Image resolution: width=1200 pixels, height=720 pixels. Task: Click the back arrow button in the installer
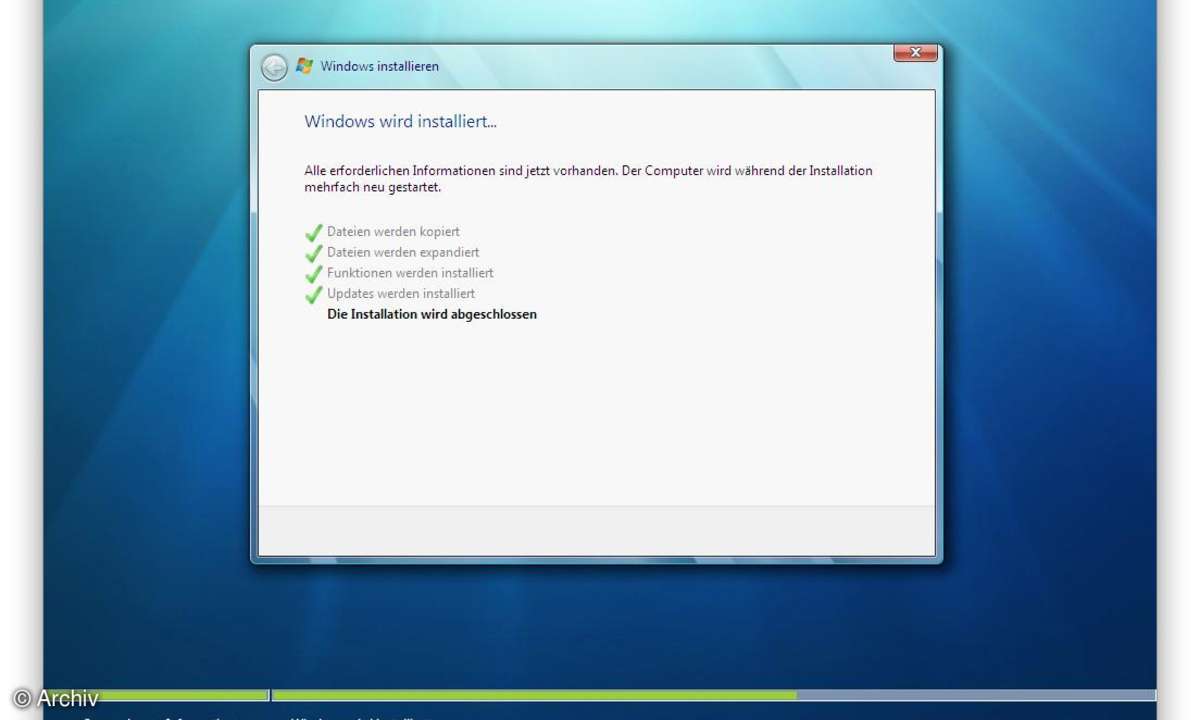274,67
